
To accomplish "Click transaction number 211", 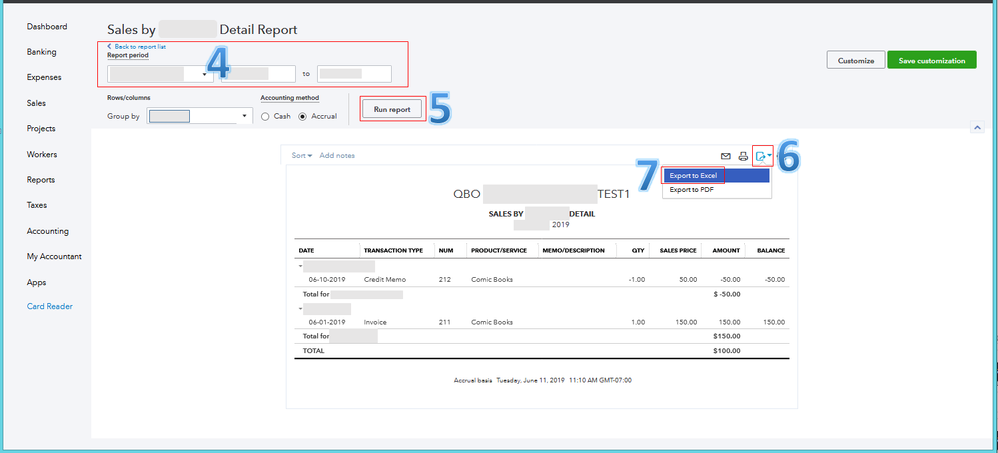I will (x=445, y=323).
